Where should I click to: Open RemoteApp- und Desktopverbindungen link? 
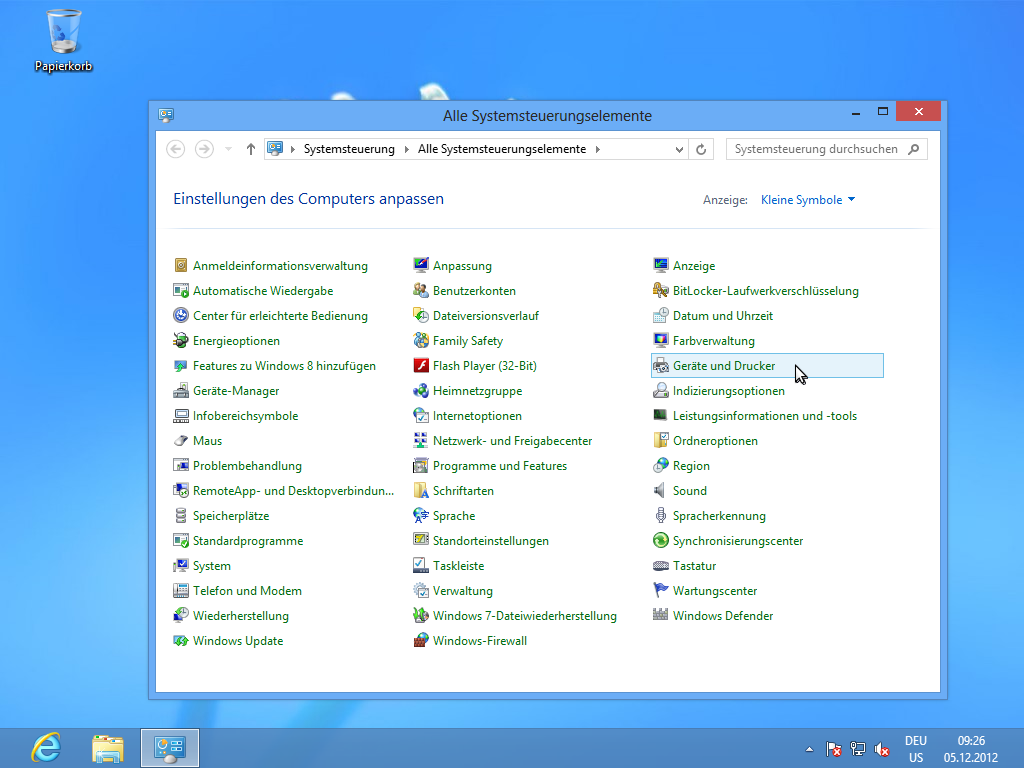293,491
